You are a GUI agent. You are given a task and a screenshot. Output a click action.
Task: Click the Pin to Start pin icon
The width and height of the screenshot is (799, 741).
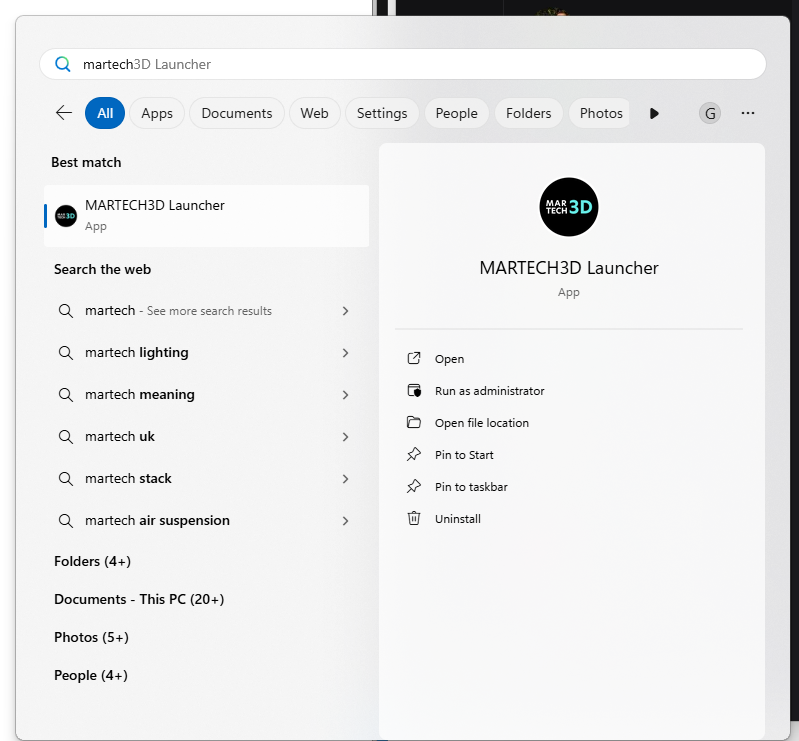click(x=414, y=454)
